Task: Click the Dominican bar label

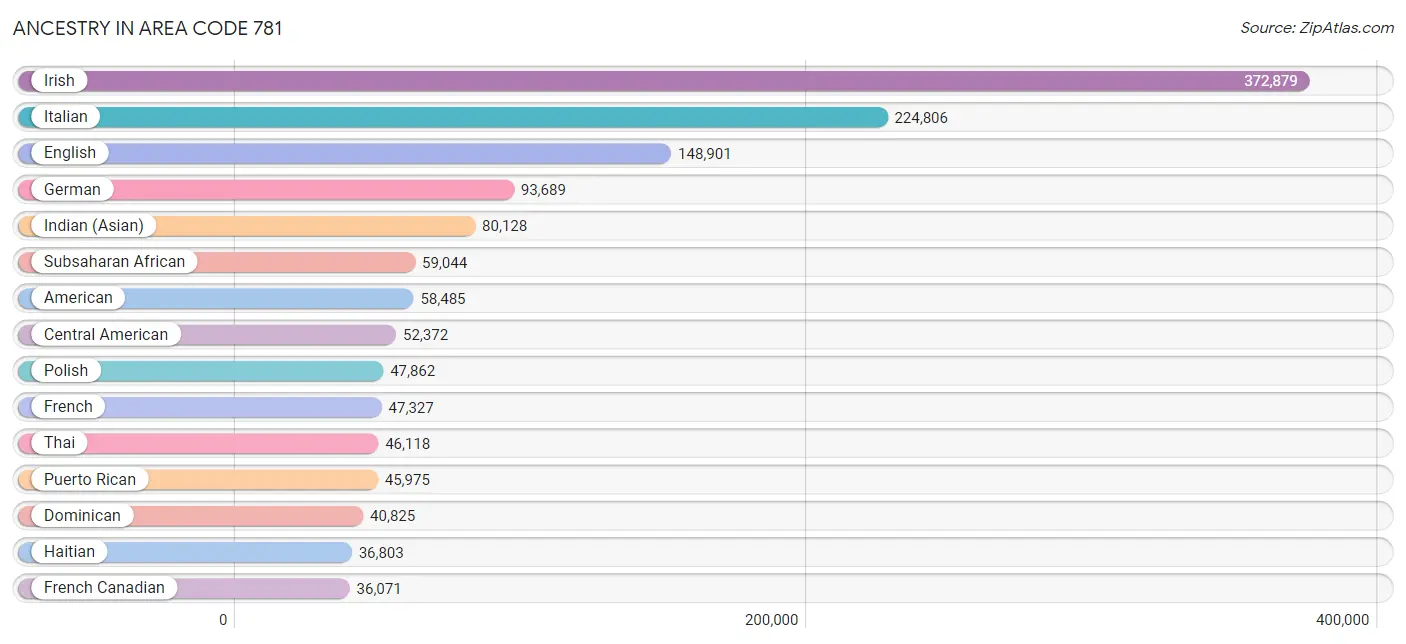Action: point(82,515)
